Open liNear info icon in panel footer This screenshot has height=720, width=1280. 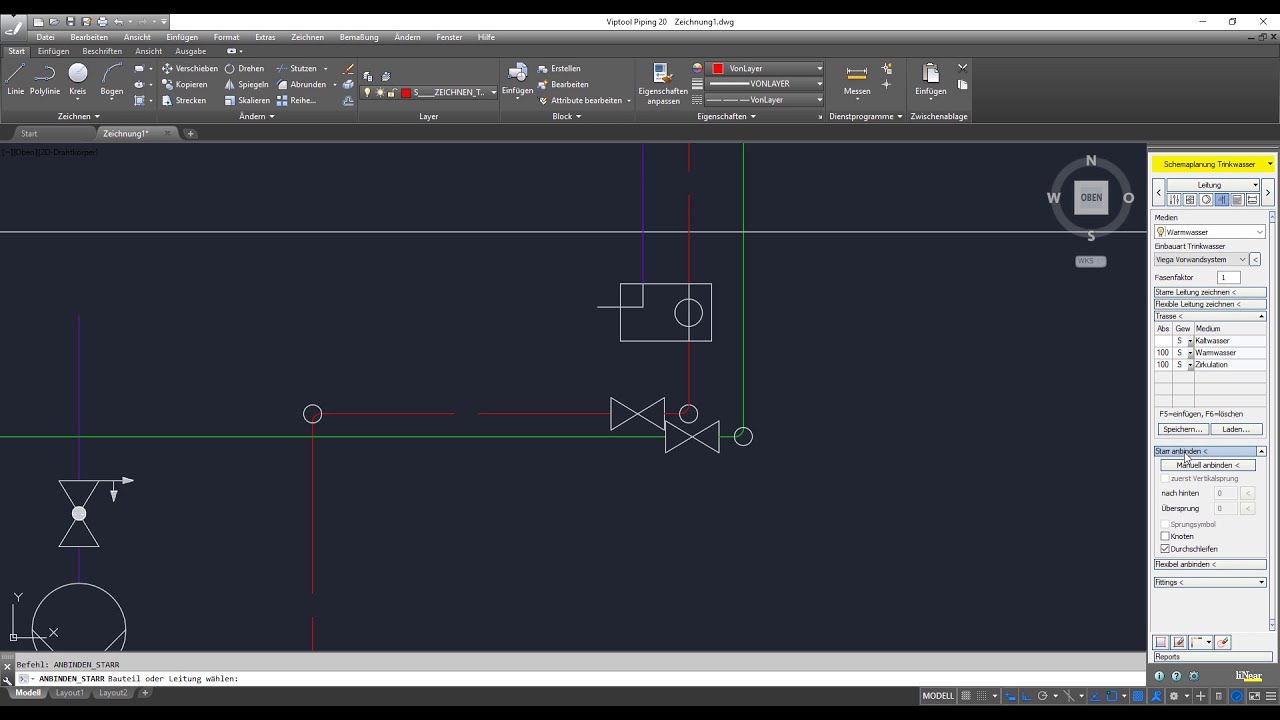tap(1159, 677)
